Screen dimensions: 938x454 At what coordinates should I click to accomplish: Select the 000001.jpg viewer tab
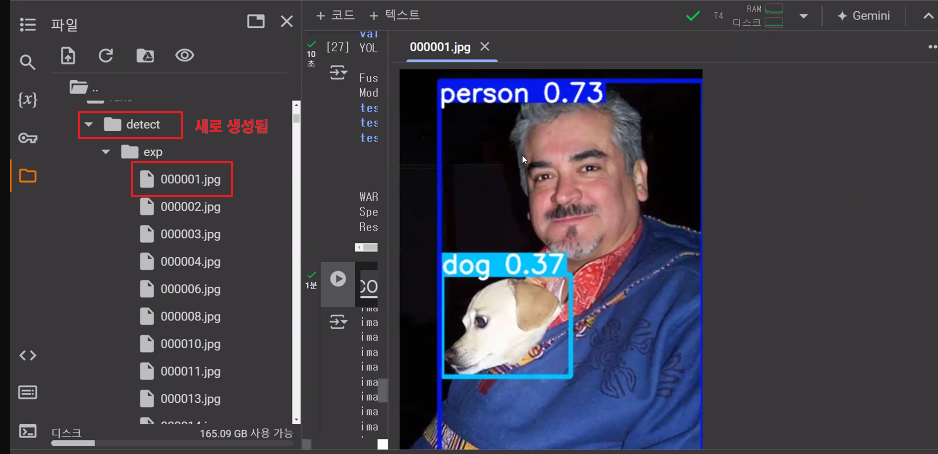click(440, 47)
